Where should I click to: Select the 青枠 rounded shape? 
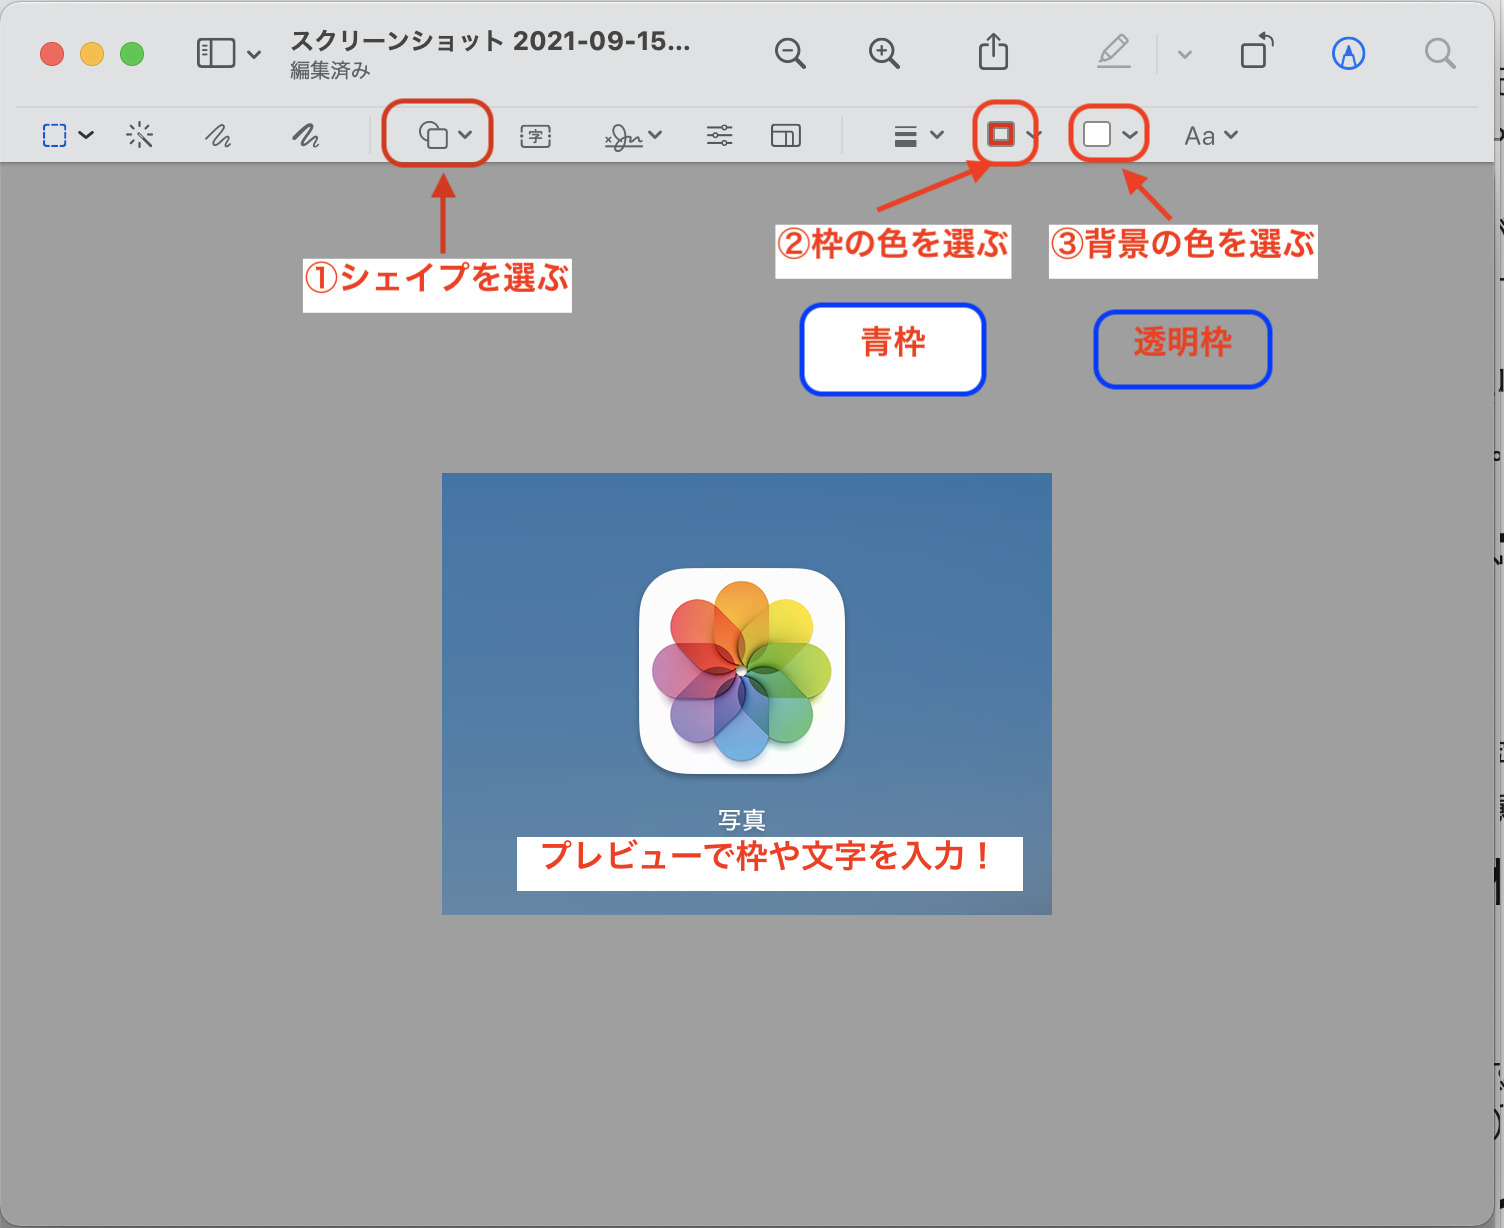(x=893, y=349)
